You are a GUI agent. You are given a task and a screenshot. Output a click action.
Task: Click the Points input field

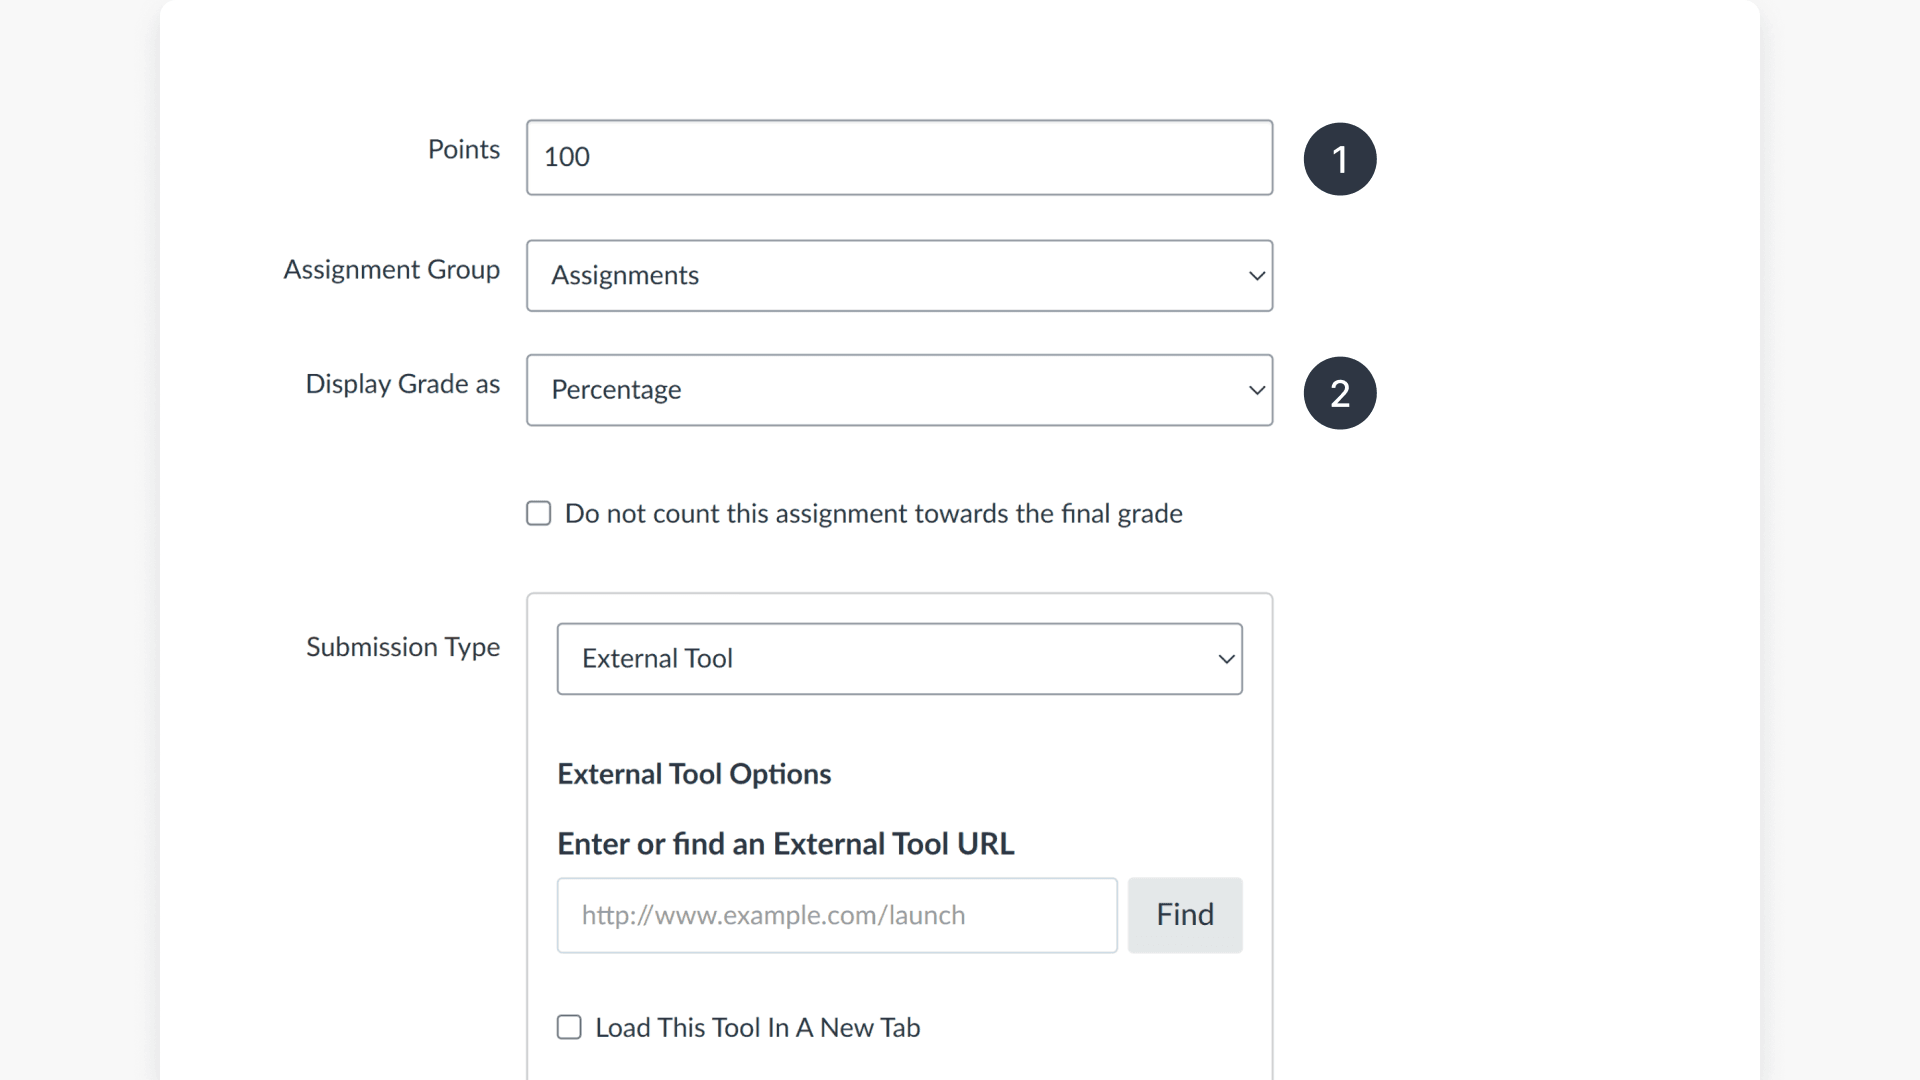click(x=899, y=157)
